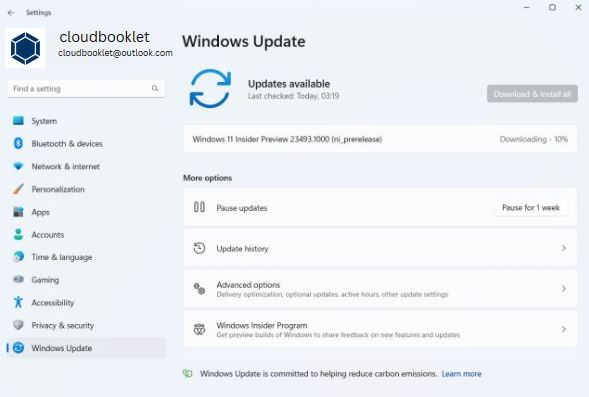Go to Bluetooth & devices label

(67, 143)
